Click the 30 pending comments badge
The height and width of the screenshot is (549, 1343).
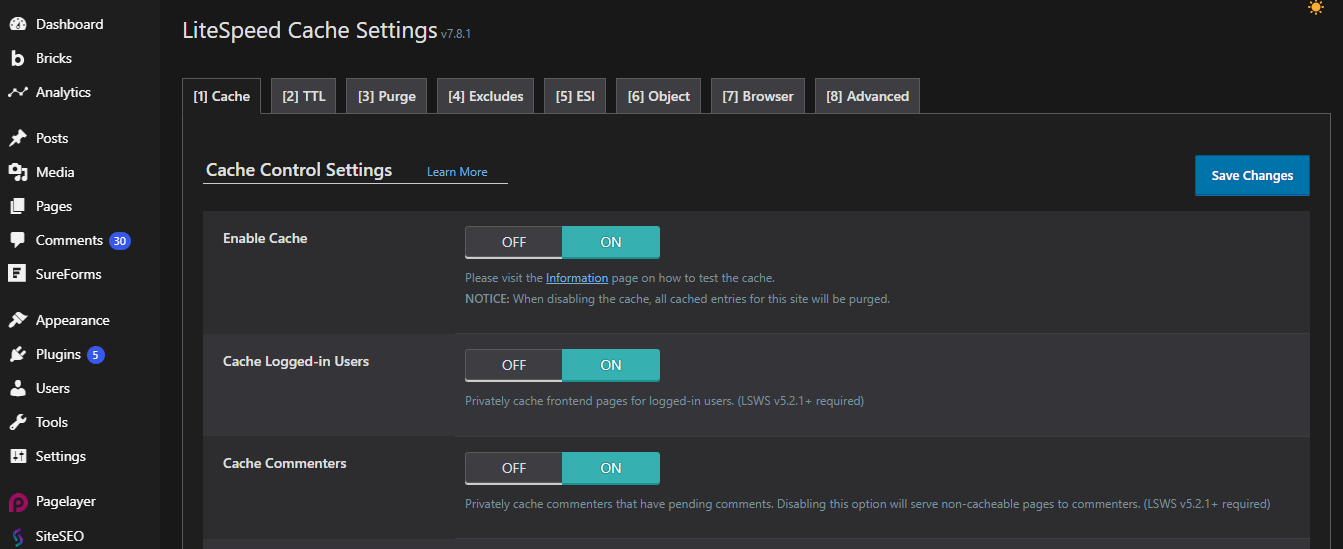pyautogui.click(x=120, y=241)
